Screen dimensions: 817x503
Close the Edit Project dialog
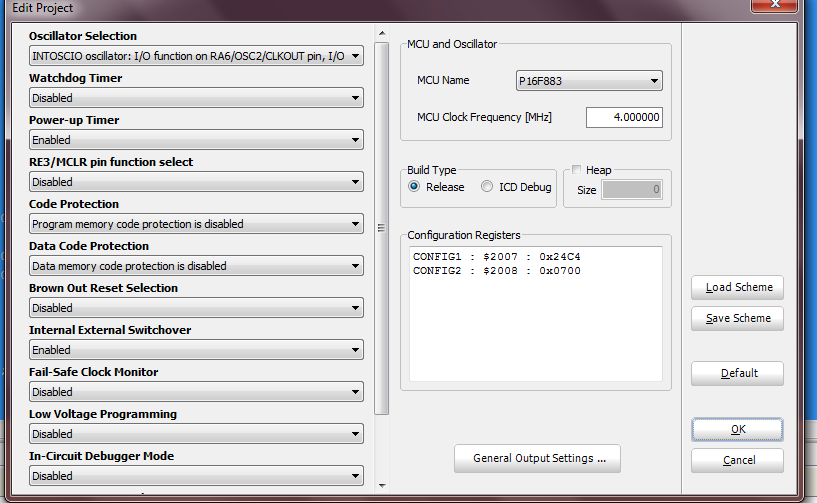[774, 5]
